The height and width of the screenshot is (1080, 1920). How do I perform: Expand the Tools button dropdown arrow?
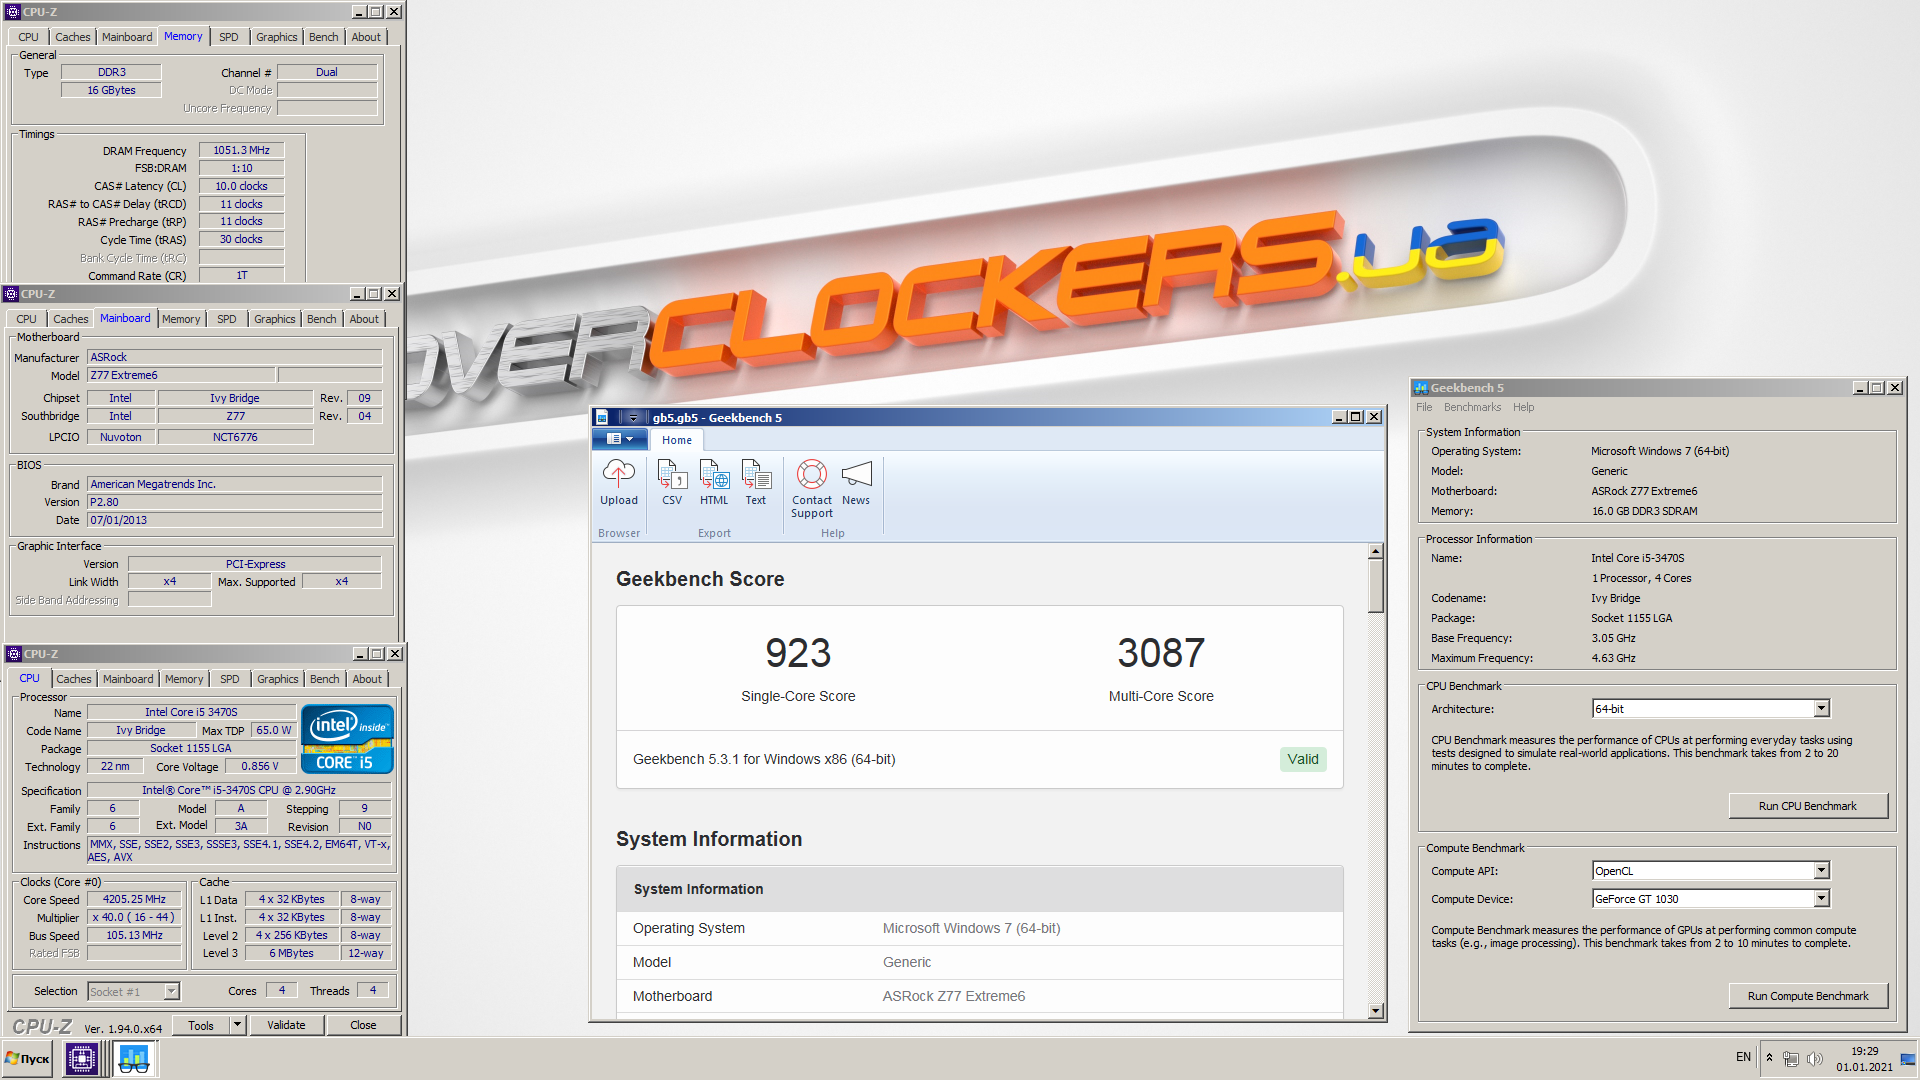[237, 1025]
